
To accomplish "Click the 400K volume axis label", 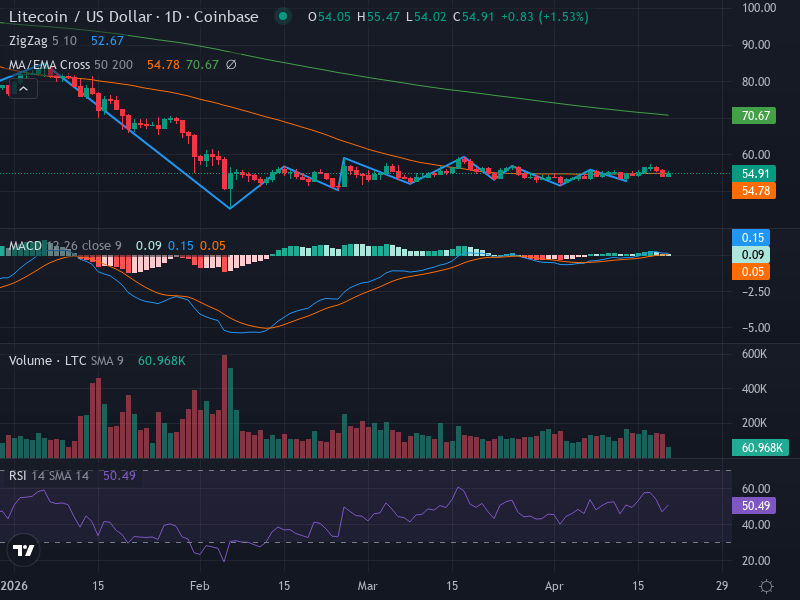I will point(754,389).
